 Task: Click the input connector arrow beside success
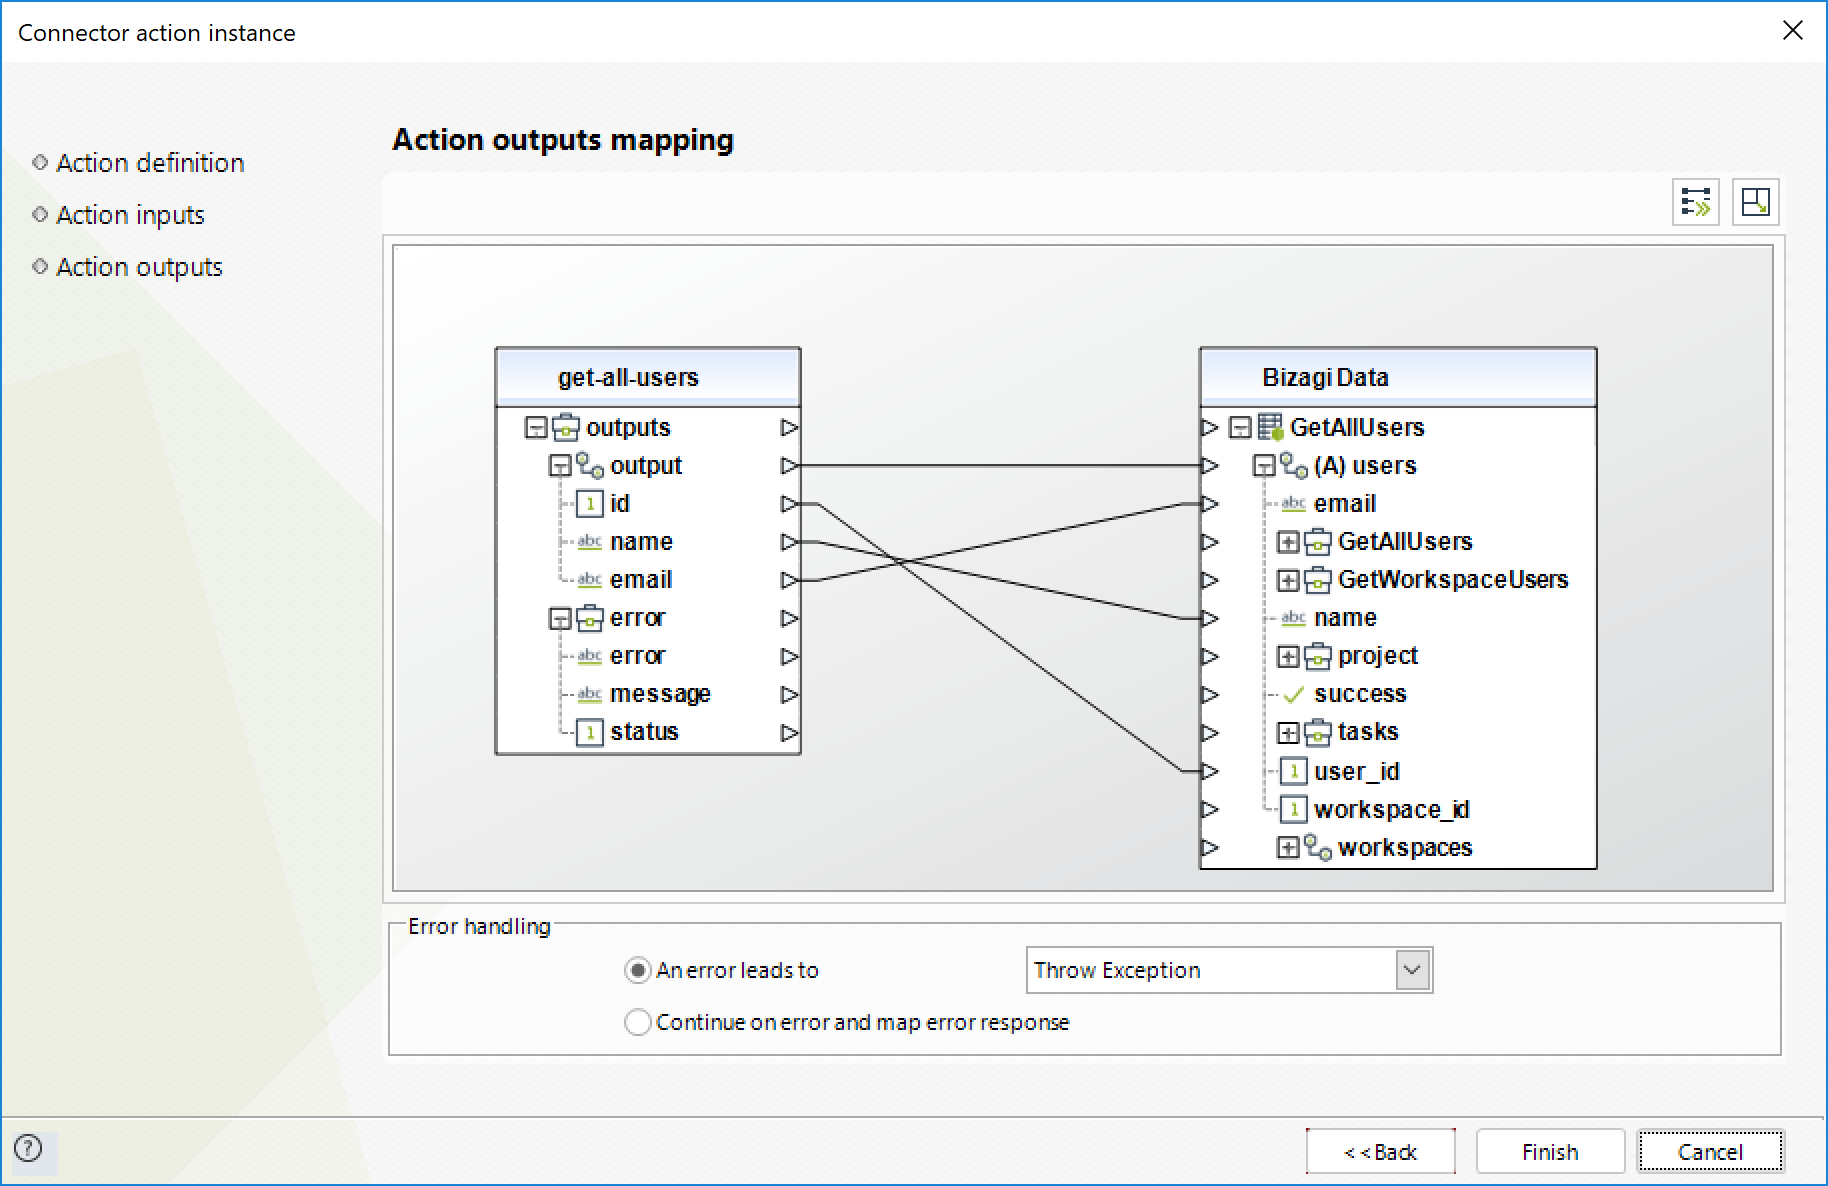pyautogui.click(x=1210, y=694)
